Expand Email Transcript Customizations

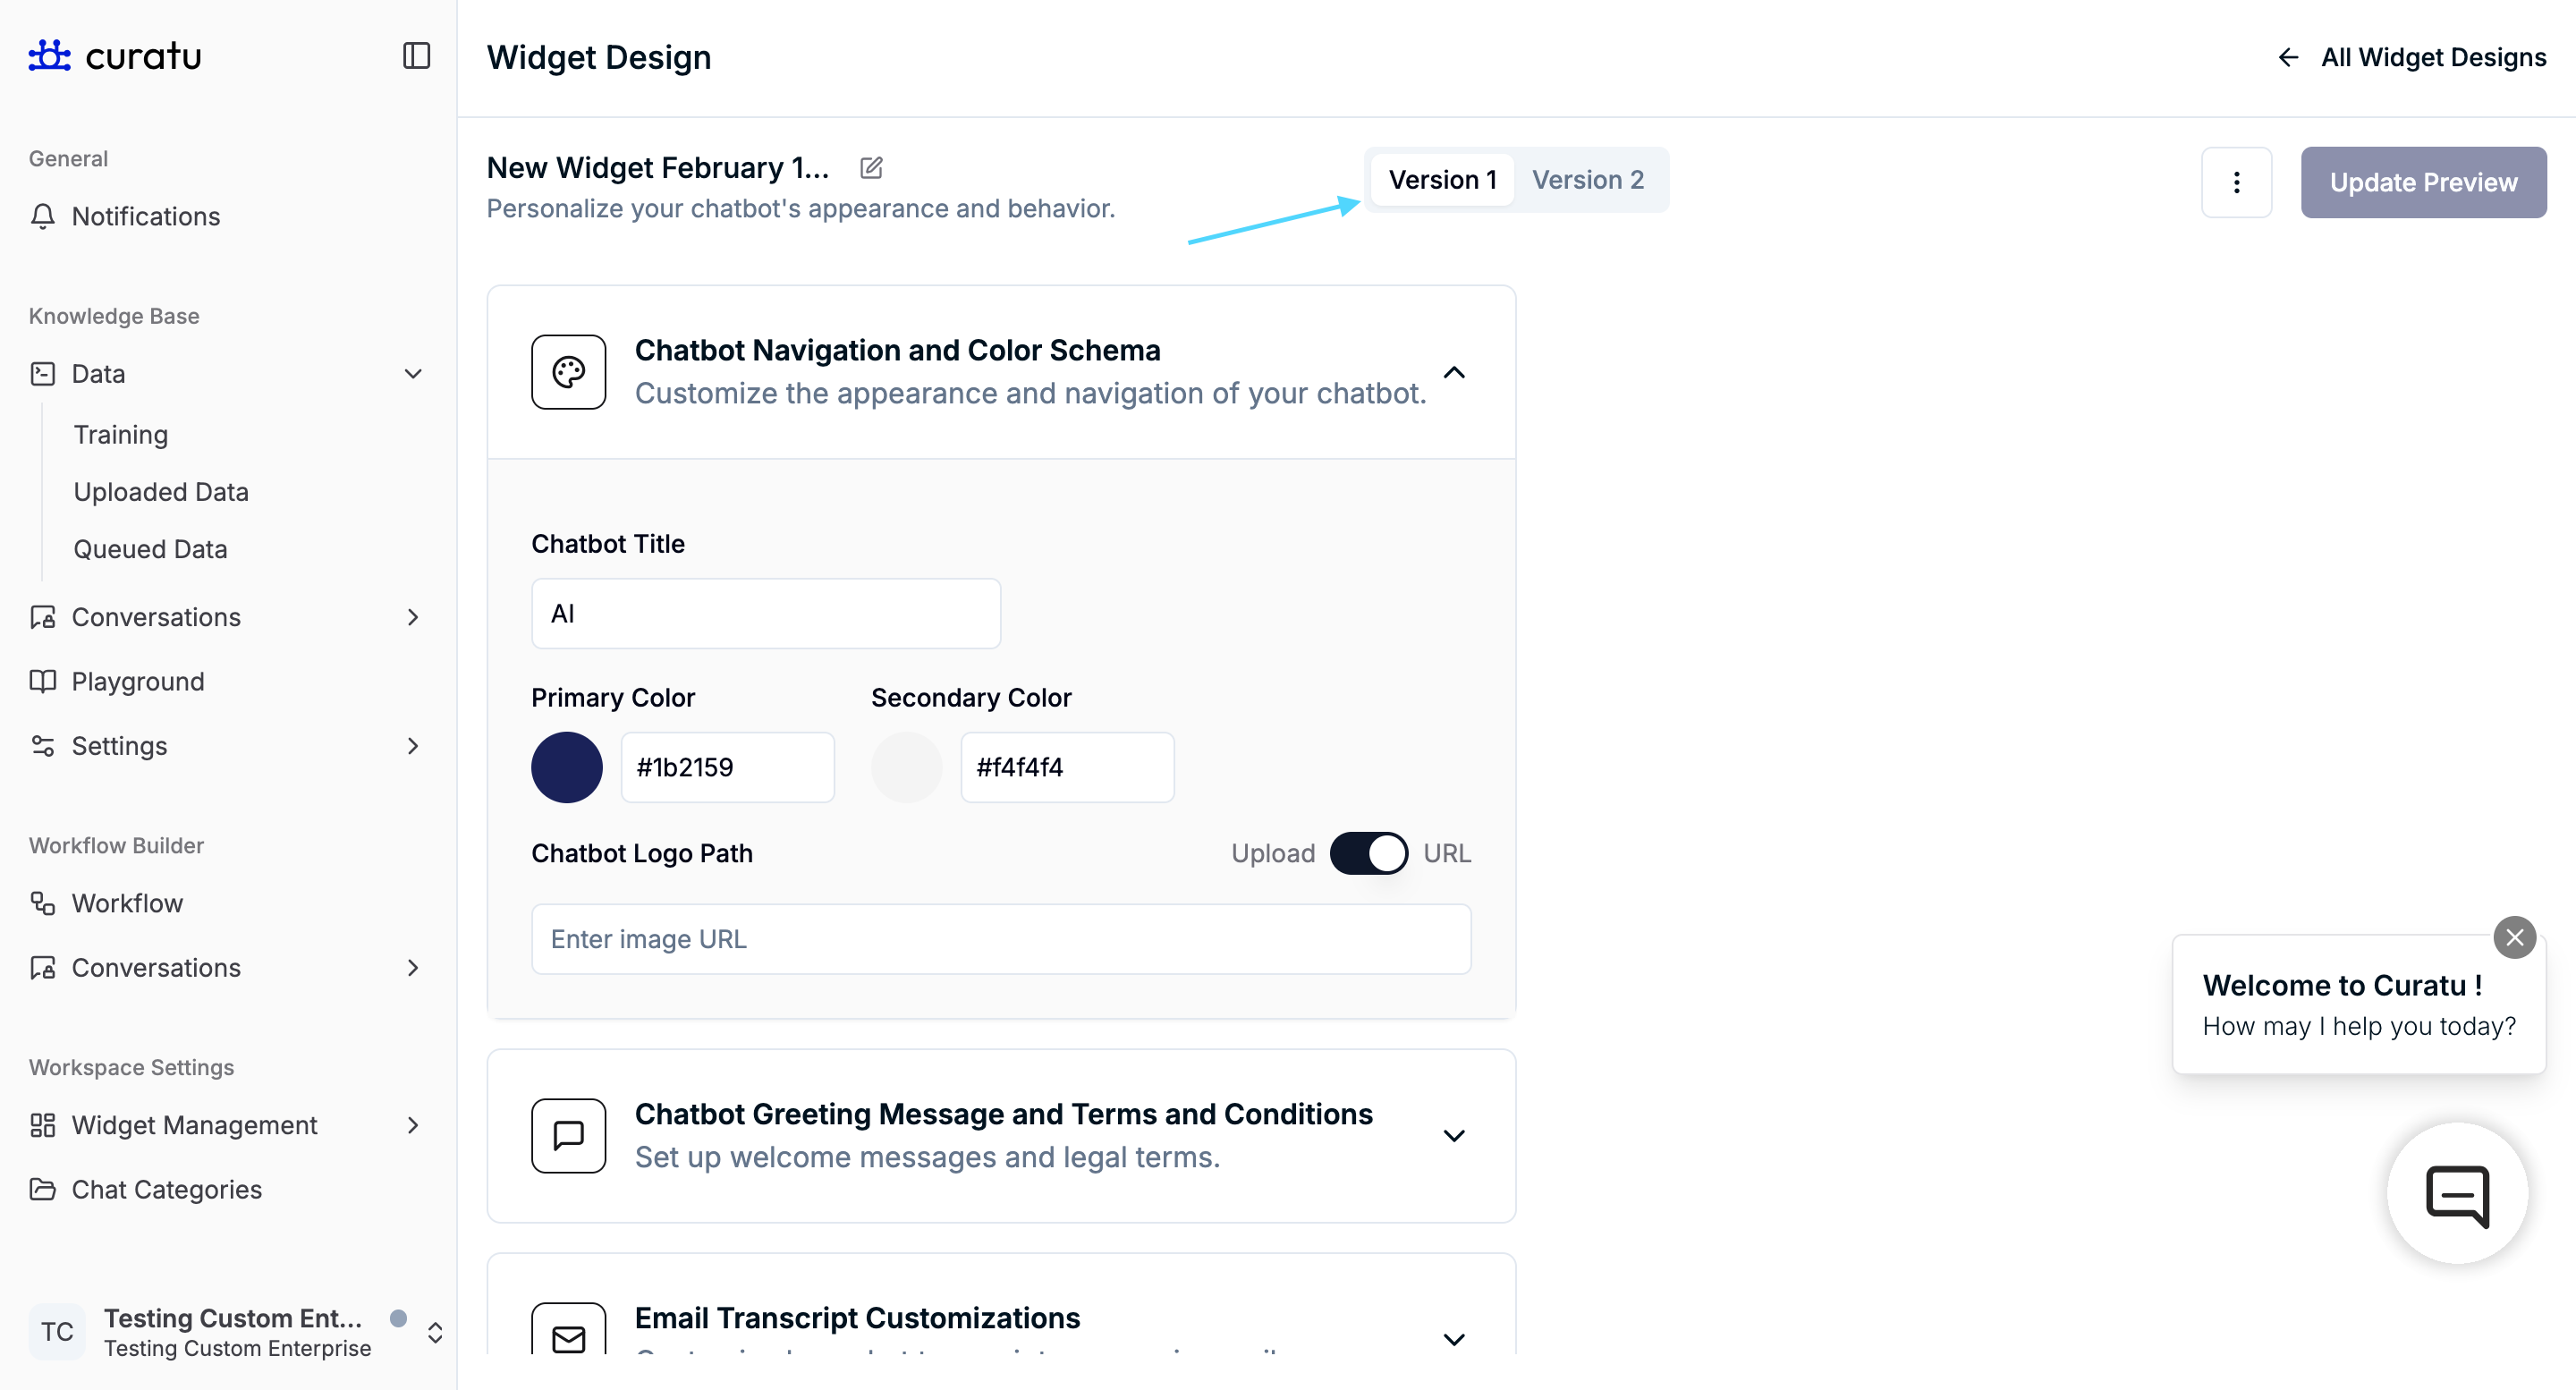click(x=1454, y=1338)
